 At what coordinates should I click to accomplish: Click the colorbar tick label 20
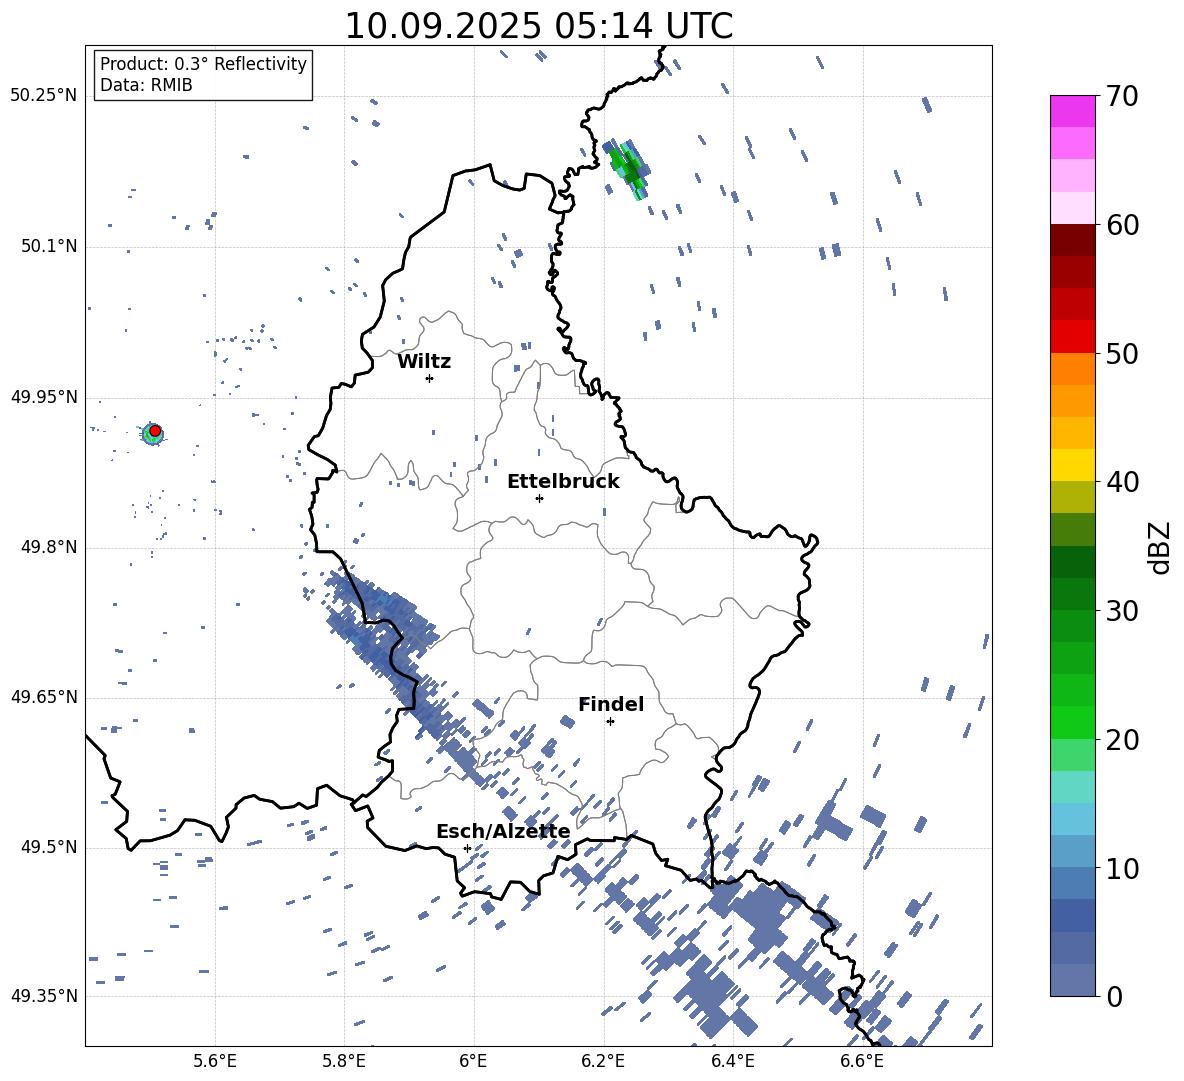pos(1122,740)
